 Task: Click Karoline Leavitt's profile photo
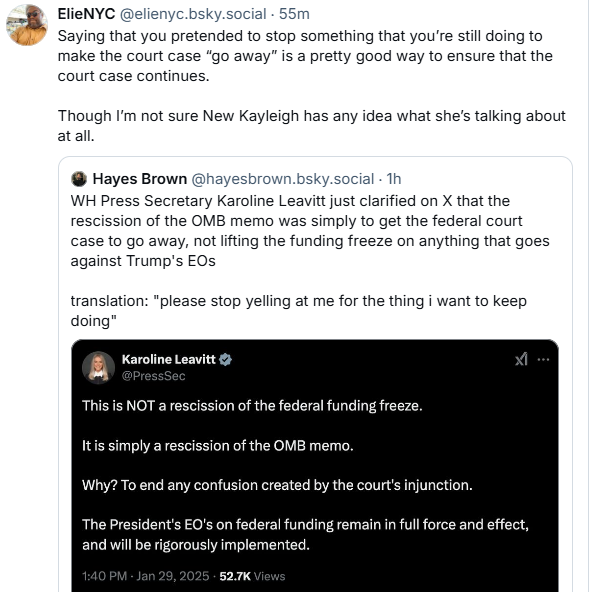[x=99, y=367]
